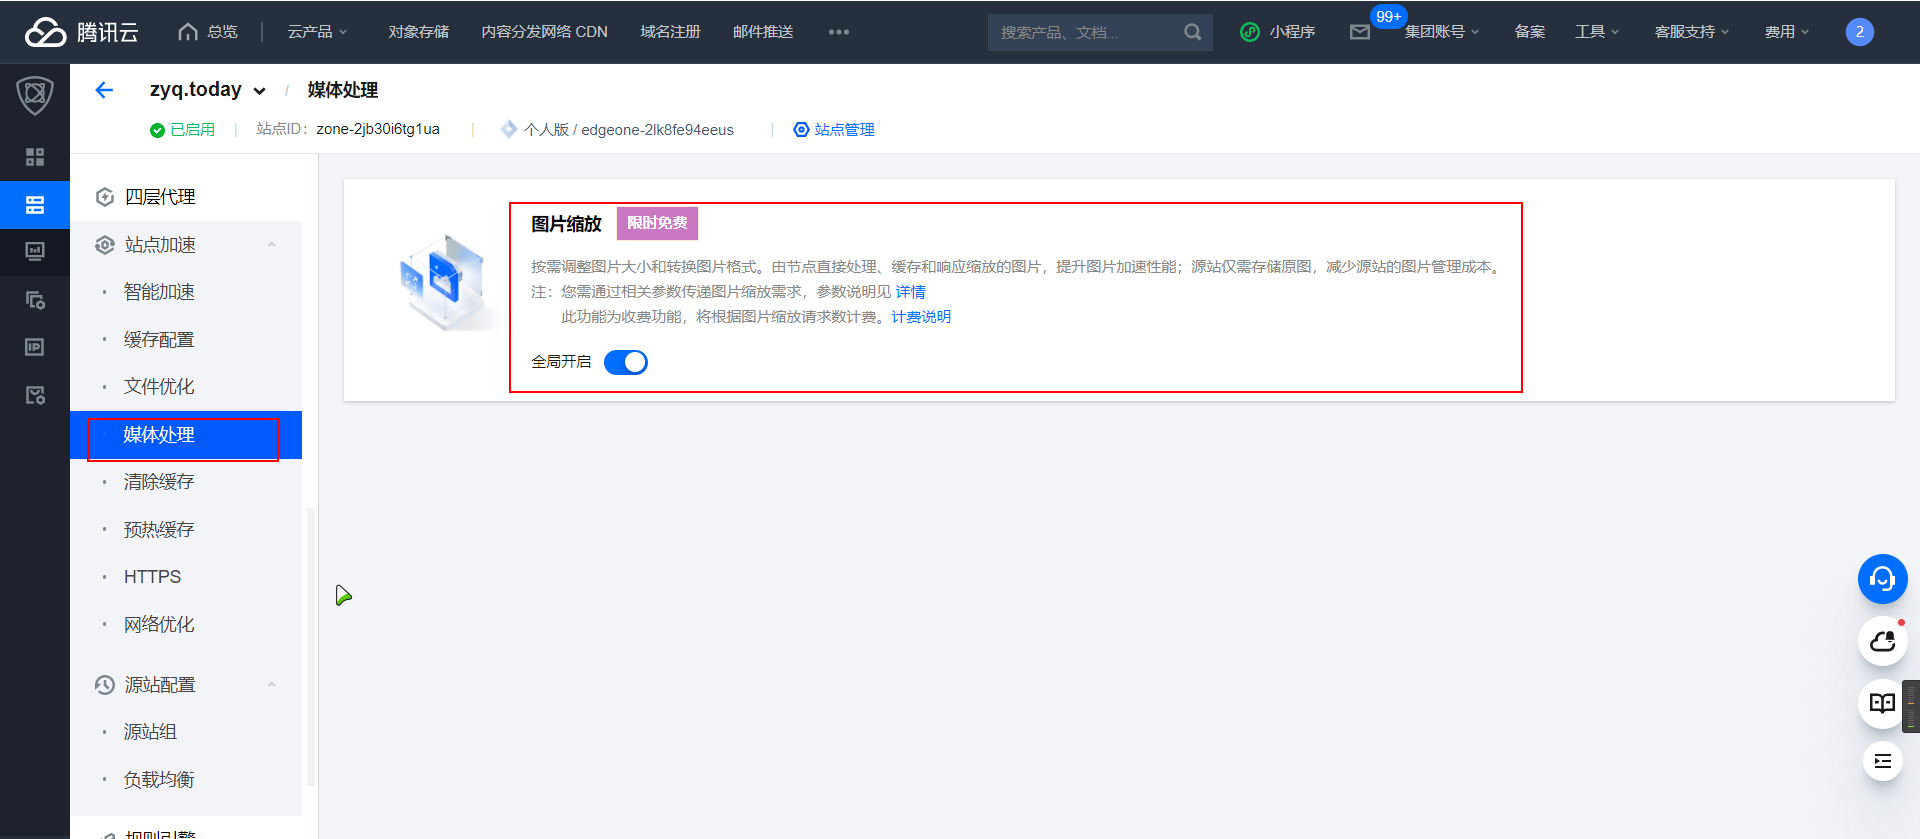This screenshot has height=839, width=1920.
Task: Click the 站点加速 section icon
Action: [105, 245]
